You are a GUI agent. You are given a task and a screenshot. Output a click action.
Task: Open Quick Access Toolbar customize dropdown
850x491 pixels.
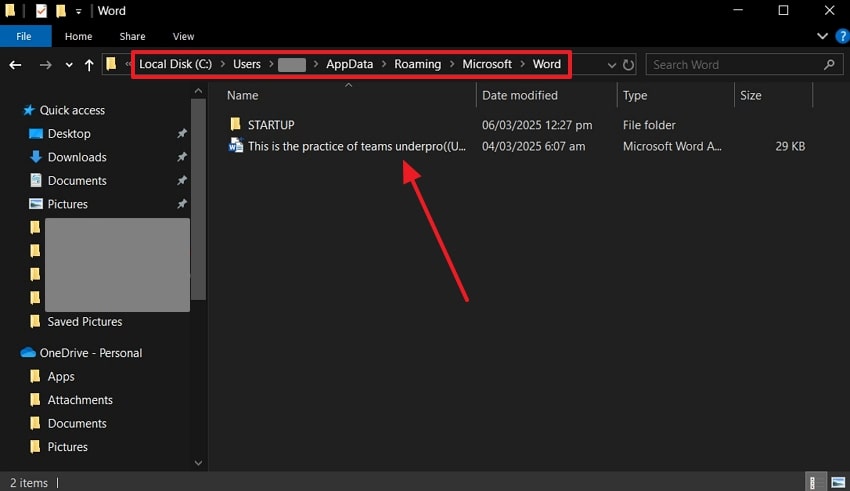click(x=79, y=11)
